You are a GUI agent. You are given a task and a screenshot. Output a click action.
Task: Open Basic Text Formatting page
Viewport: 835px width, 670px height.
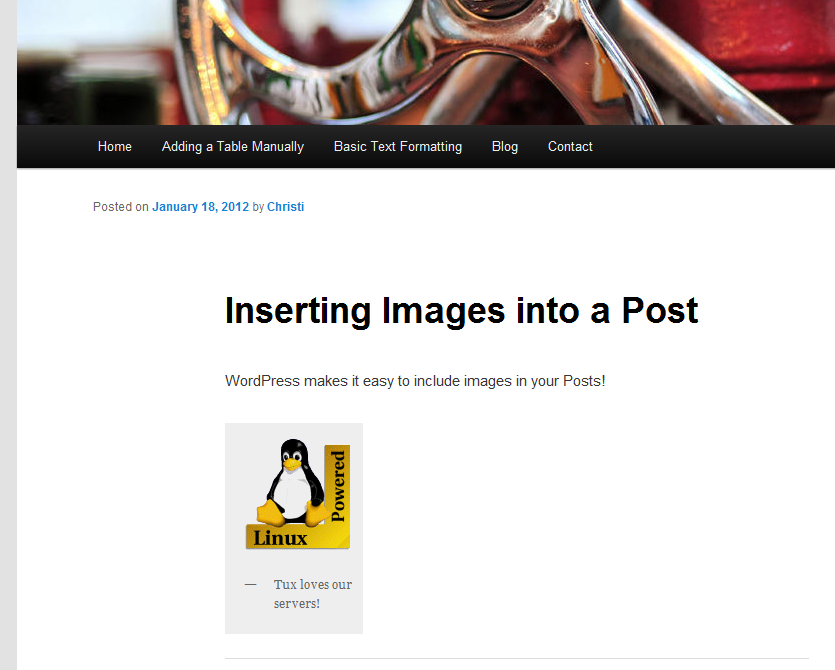397,146
